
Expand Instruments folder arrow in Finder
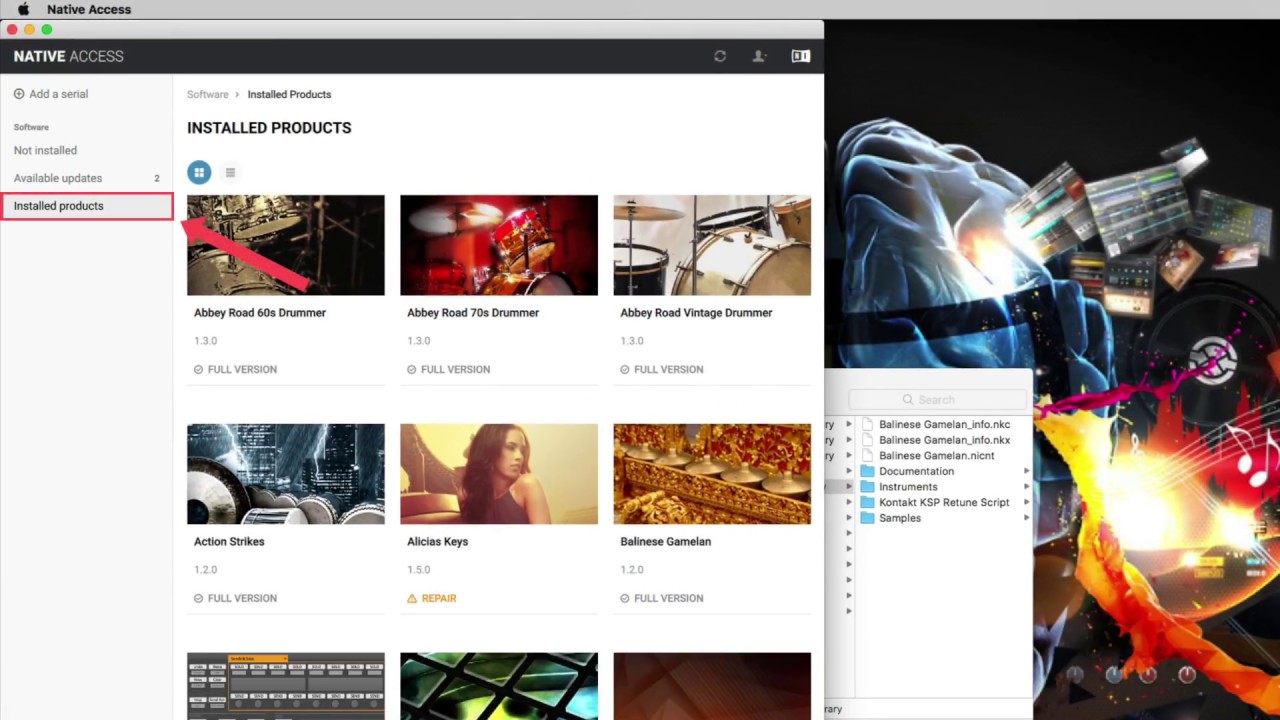[x=1026, y=487]
